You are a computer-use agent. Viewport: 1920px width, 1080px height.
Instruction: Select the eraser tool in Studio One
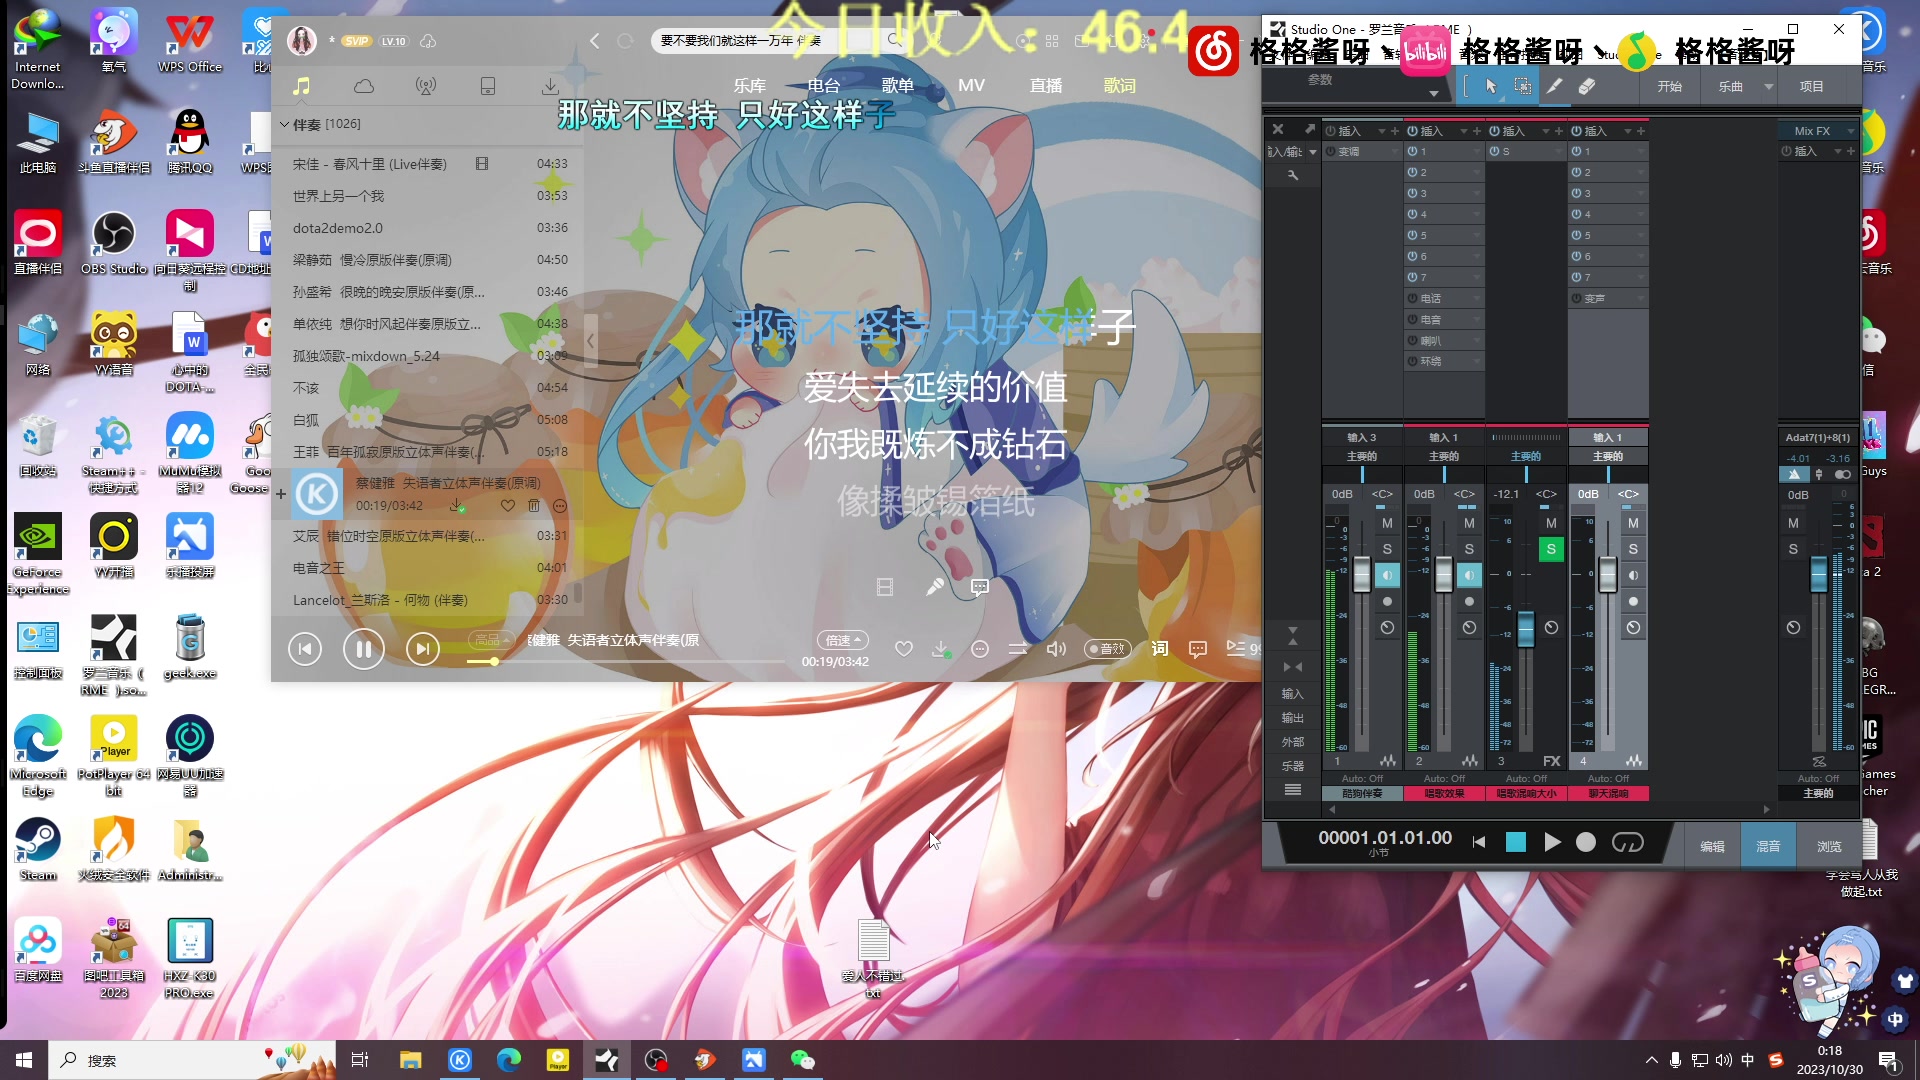point(1586,86)
